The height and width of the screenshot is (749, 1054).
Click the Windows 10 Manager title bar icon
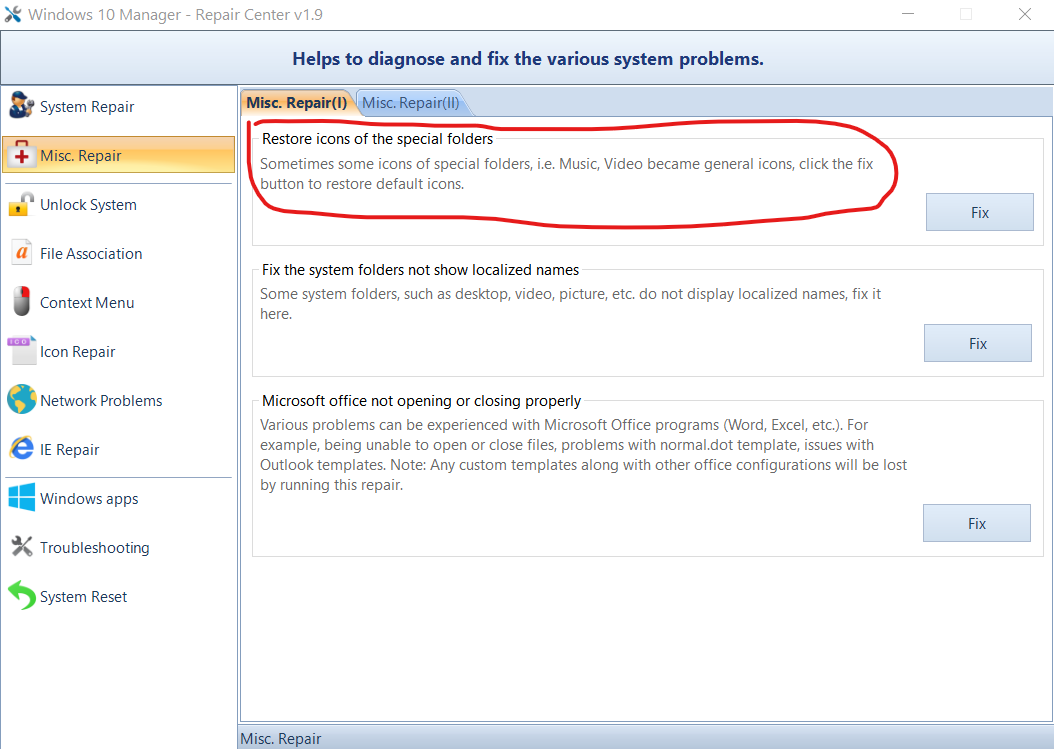[x=13, y=14]
